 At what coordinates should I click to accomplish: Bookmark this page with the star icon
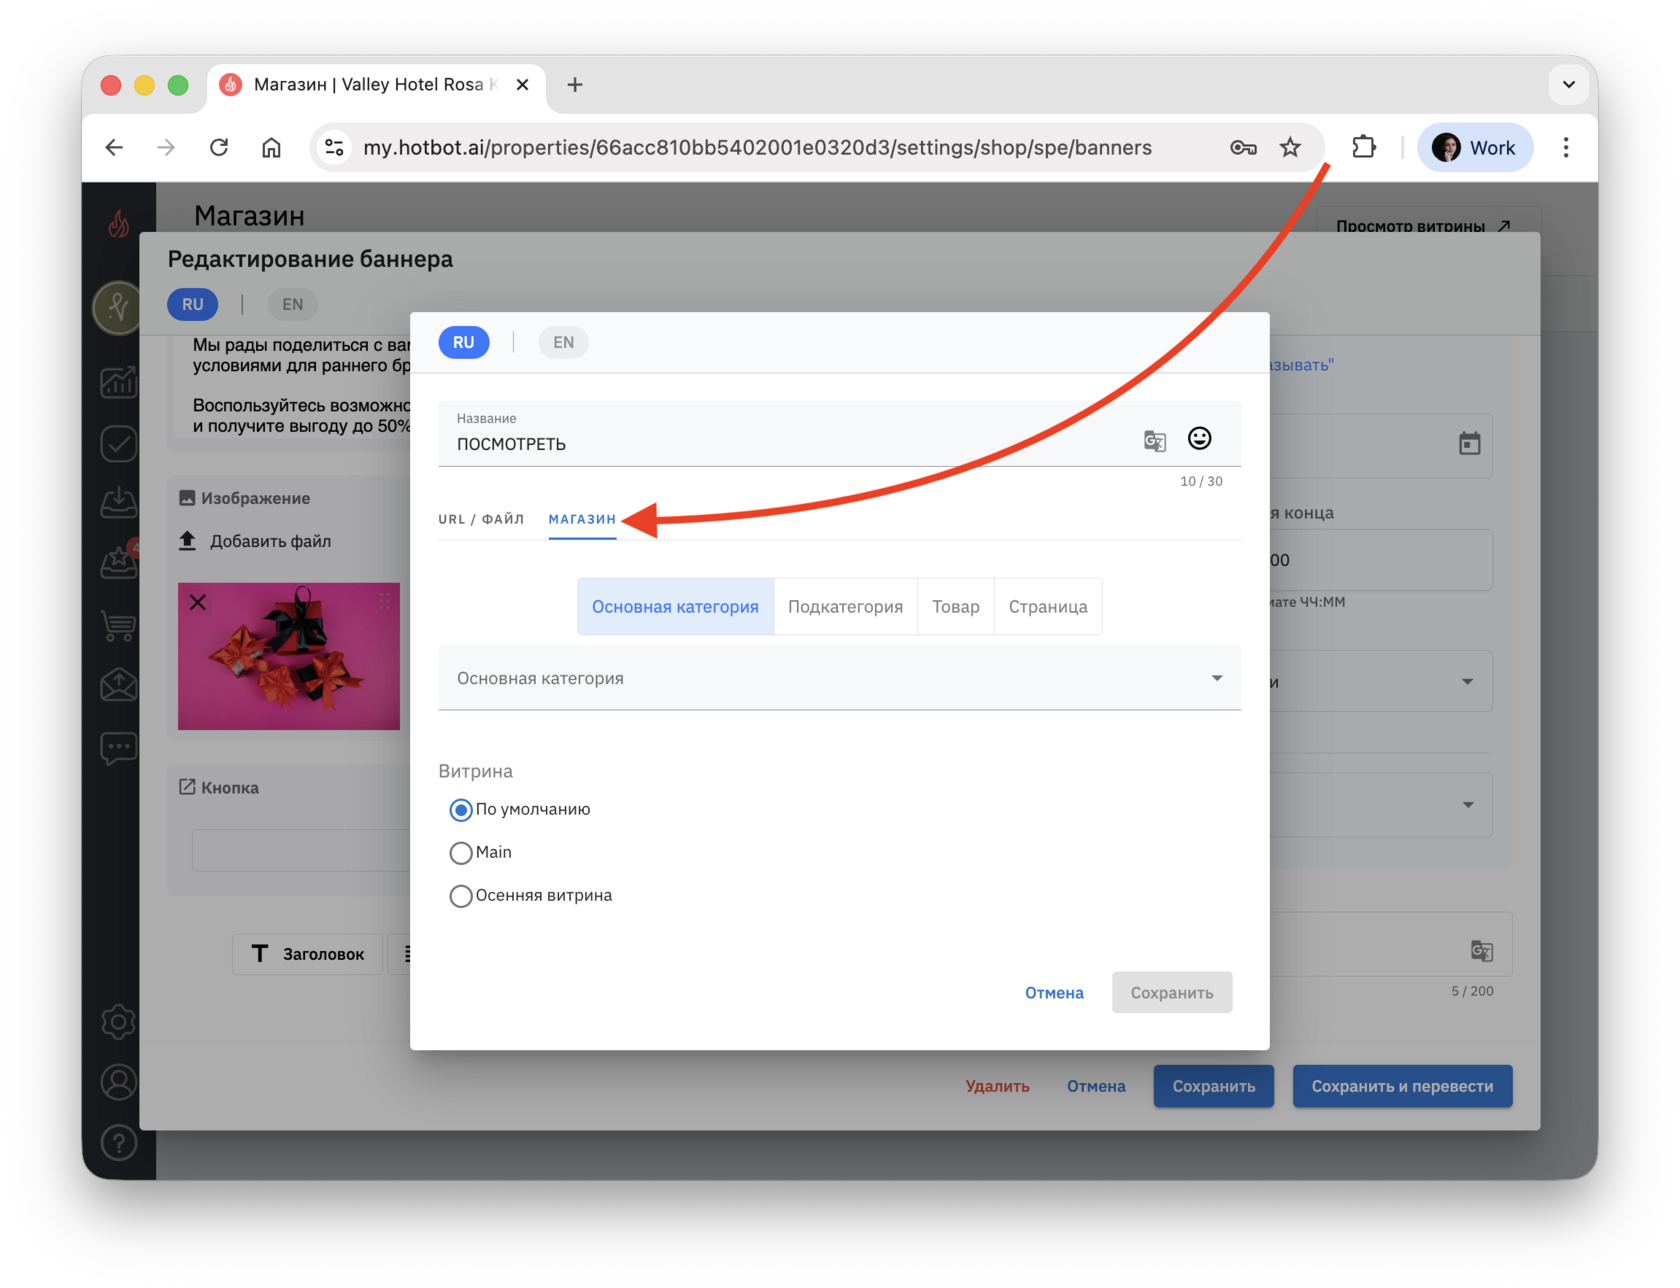click(x=1291, y=148)
